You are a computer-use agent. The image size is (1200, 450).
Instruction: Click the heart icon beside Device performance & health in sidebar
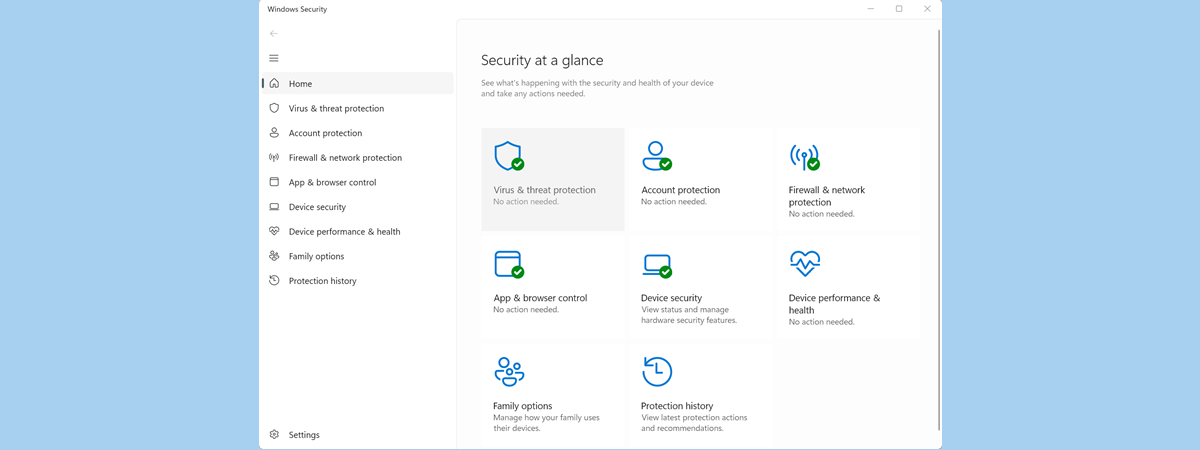[274, 231]
